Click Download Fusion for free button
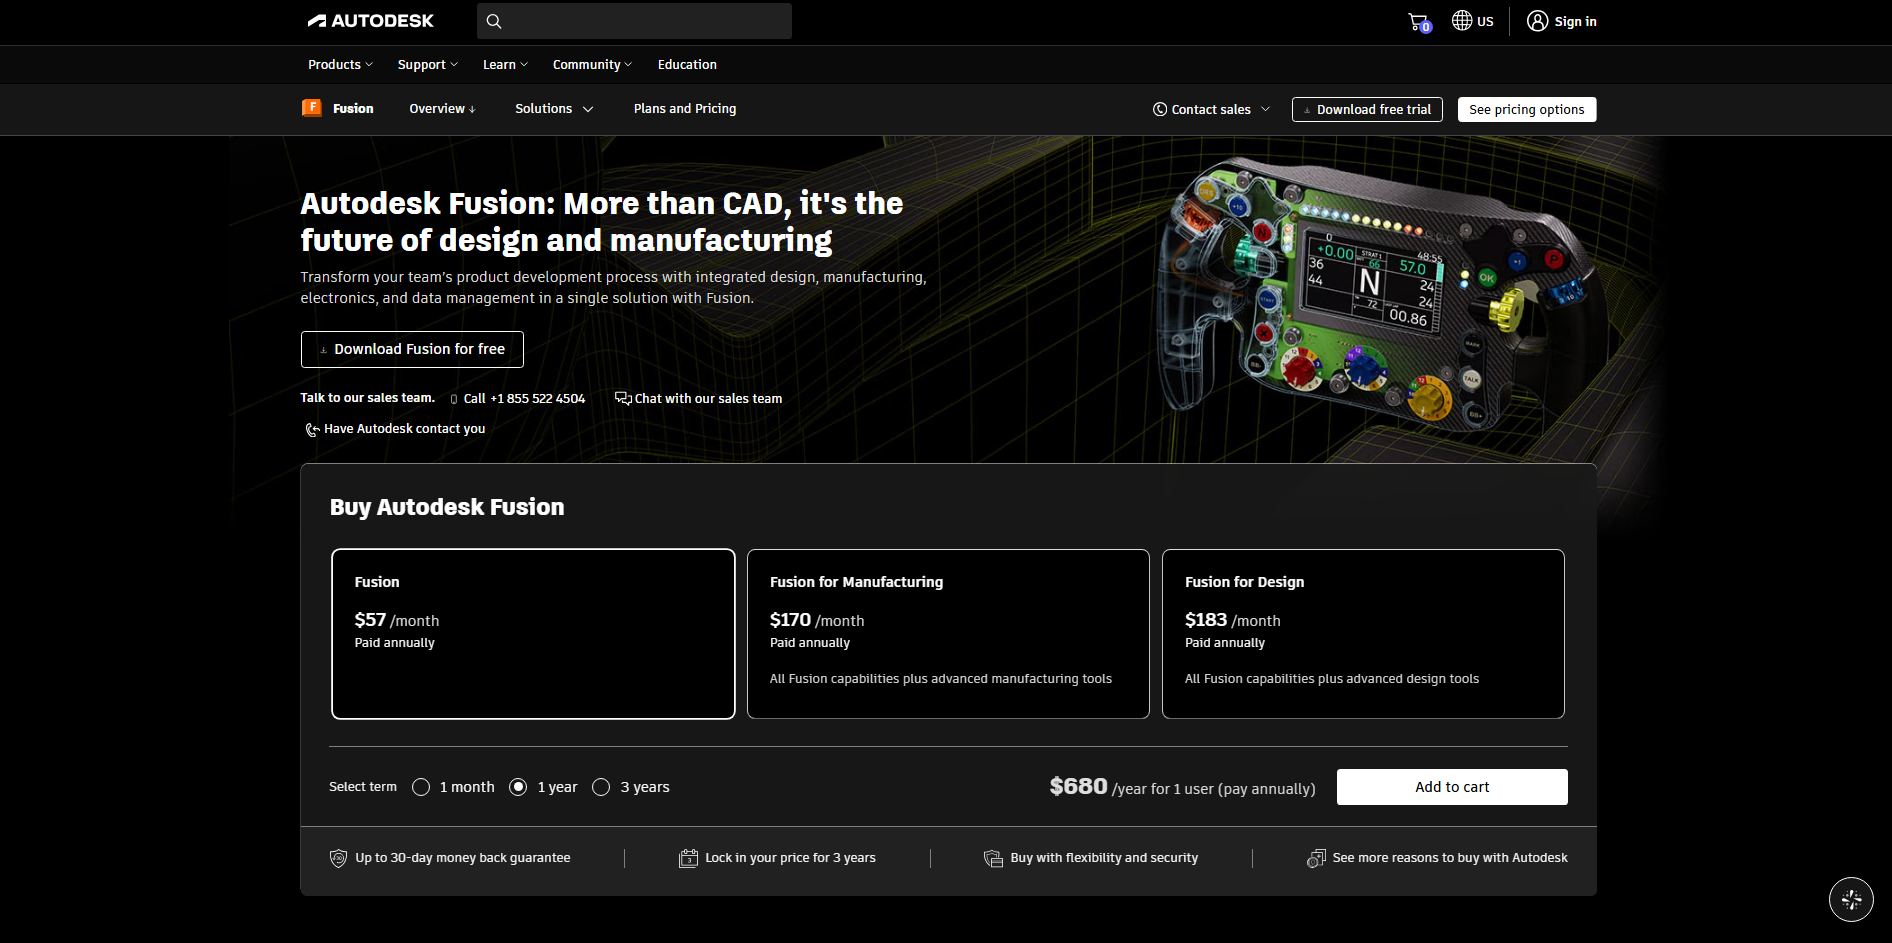The image size is (1892, 943). tap(412, 349)
